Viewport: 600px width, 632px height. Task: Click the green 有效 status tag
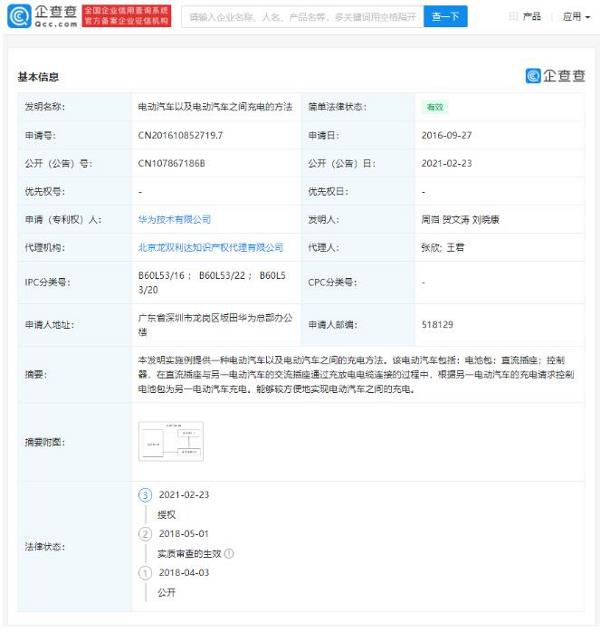coord(434,107)
